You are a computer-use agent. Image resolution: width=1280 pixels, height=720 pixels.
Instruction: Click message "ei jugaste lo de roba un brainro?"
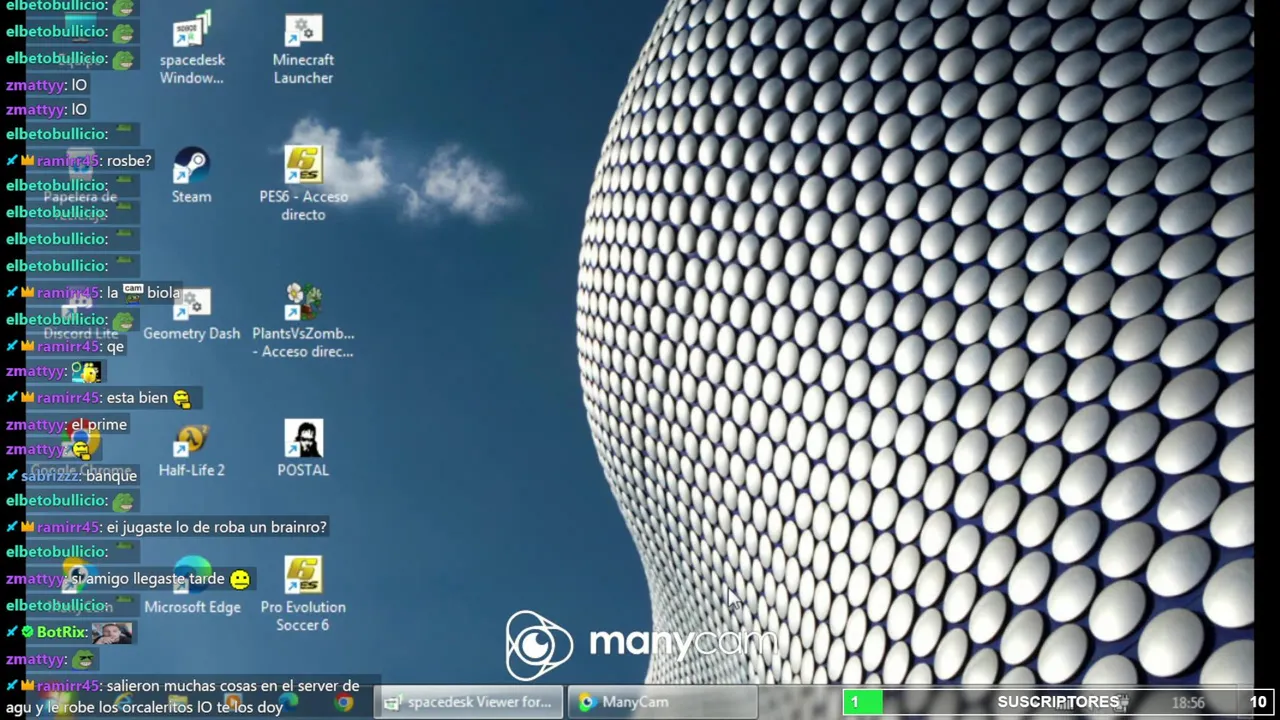pyautogui.click(x=216, y=527)
